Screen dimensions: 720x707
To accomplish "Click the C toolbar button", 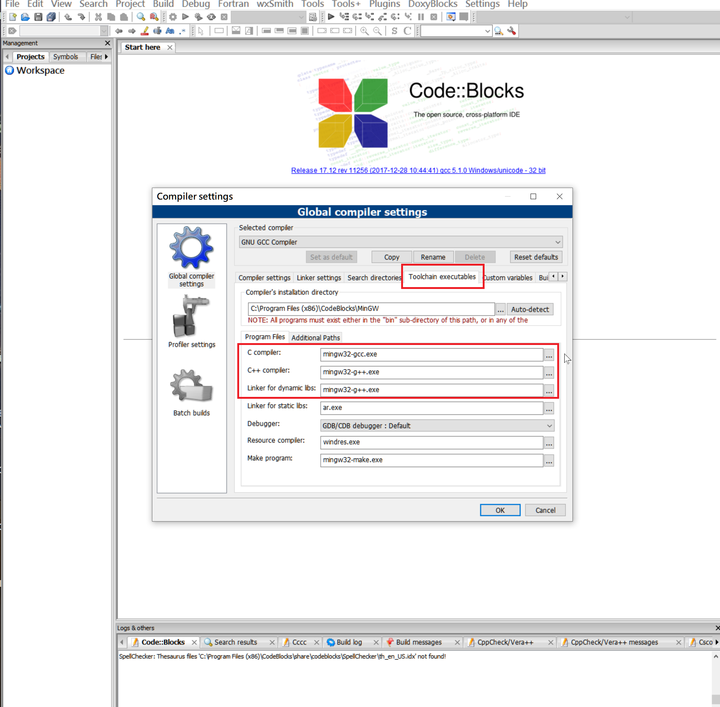I will (407, 31).
